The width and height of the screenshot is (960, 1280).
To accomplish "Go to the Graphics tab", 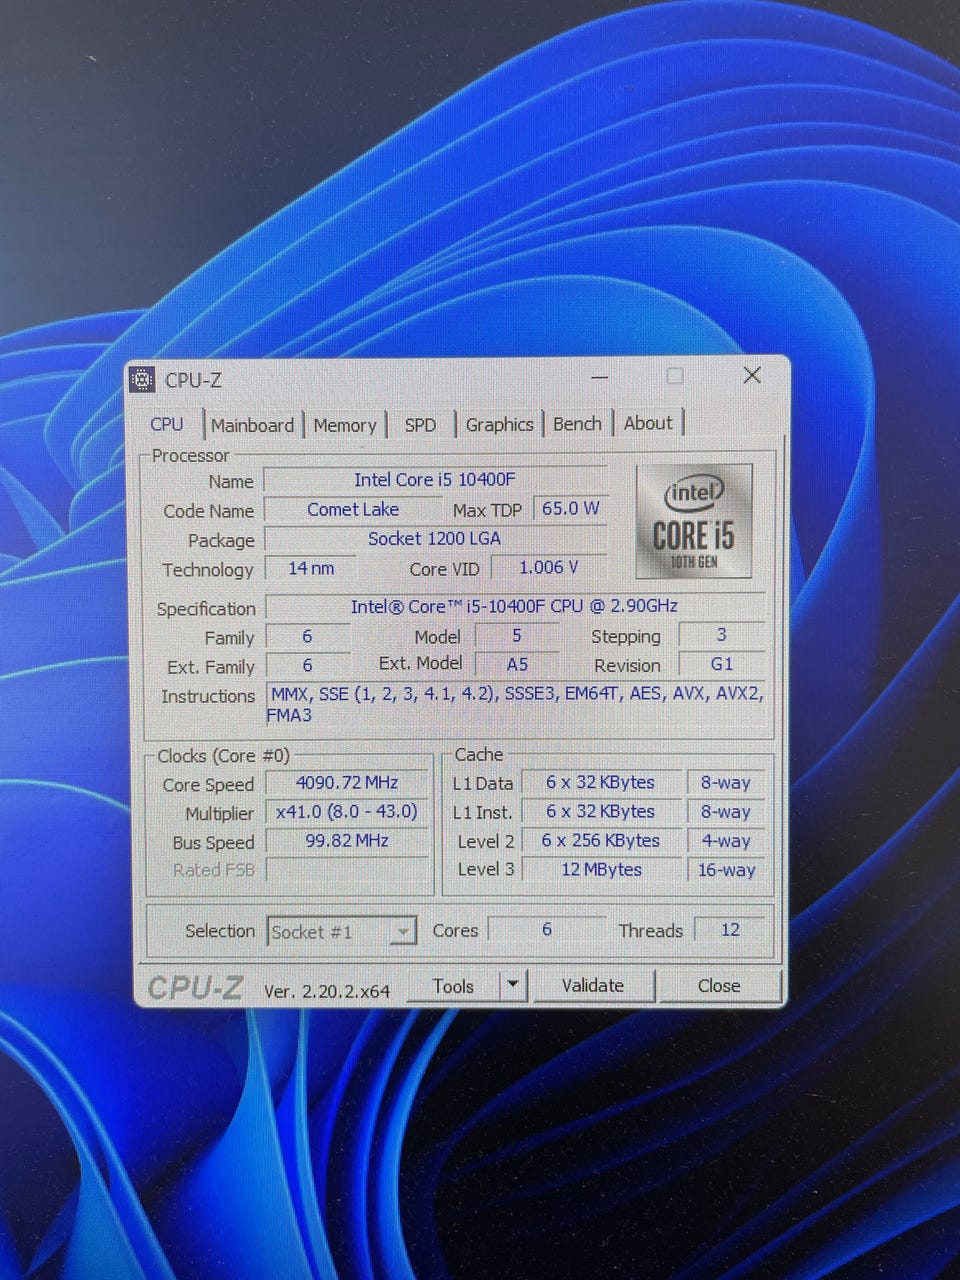I will click(499, 424).
